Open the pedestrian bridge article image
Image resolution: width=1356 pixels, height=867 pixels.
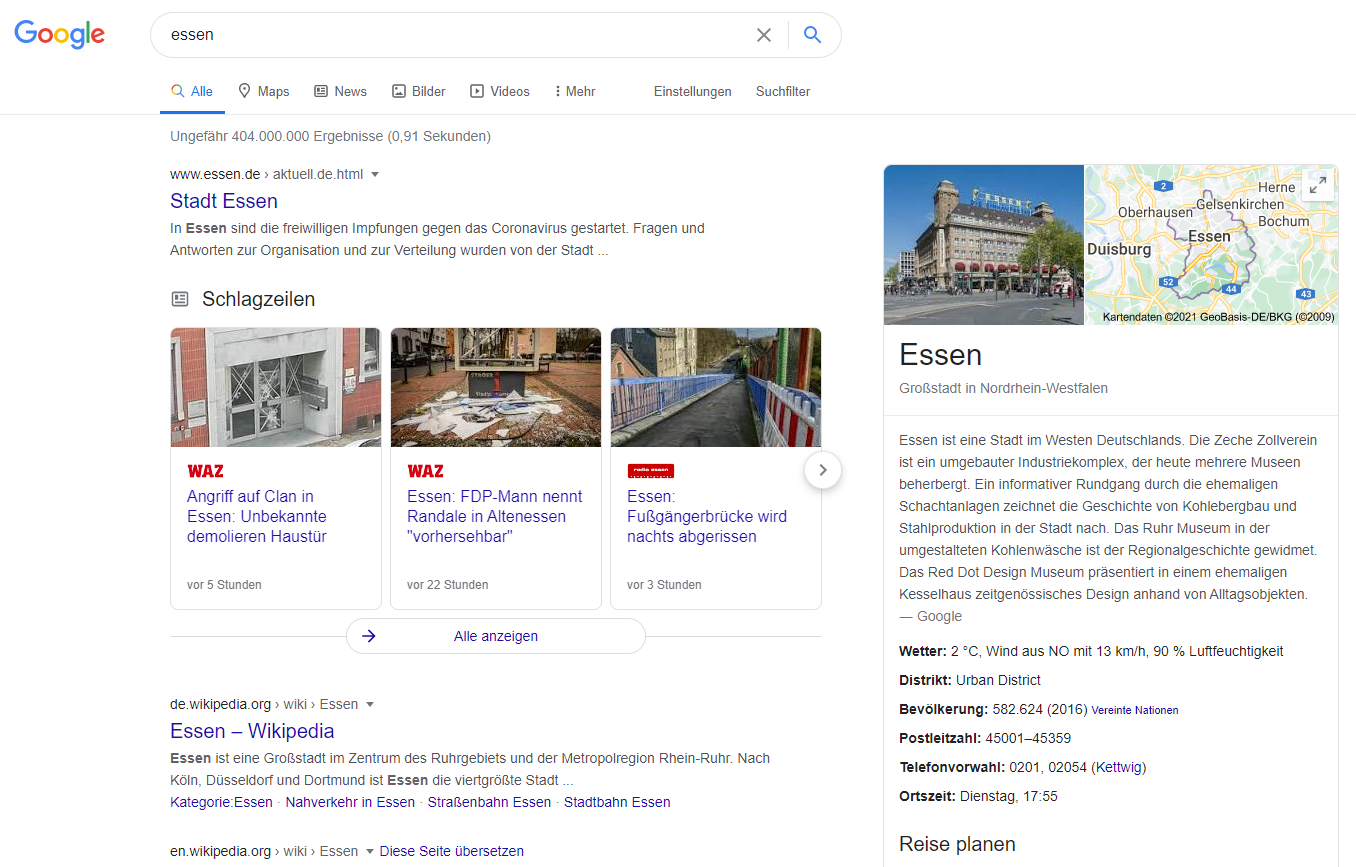pos(716,387)
